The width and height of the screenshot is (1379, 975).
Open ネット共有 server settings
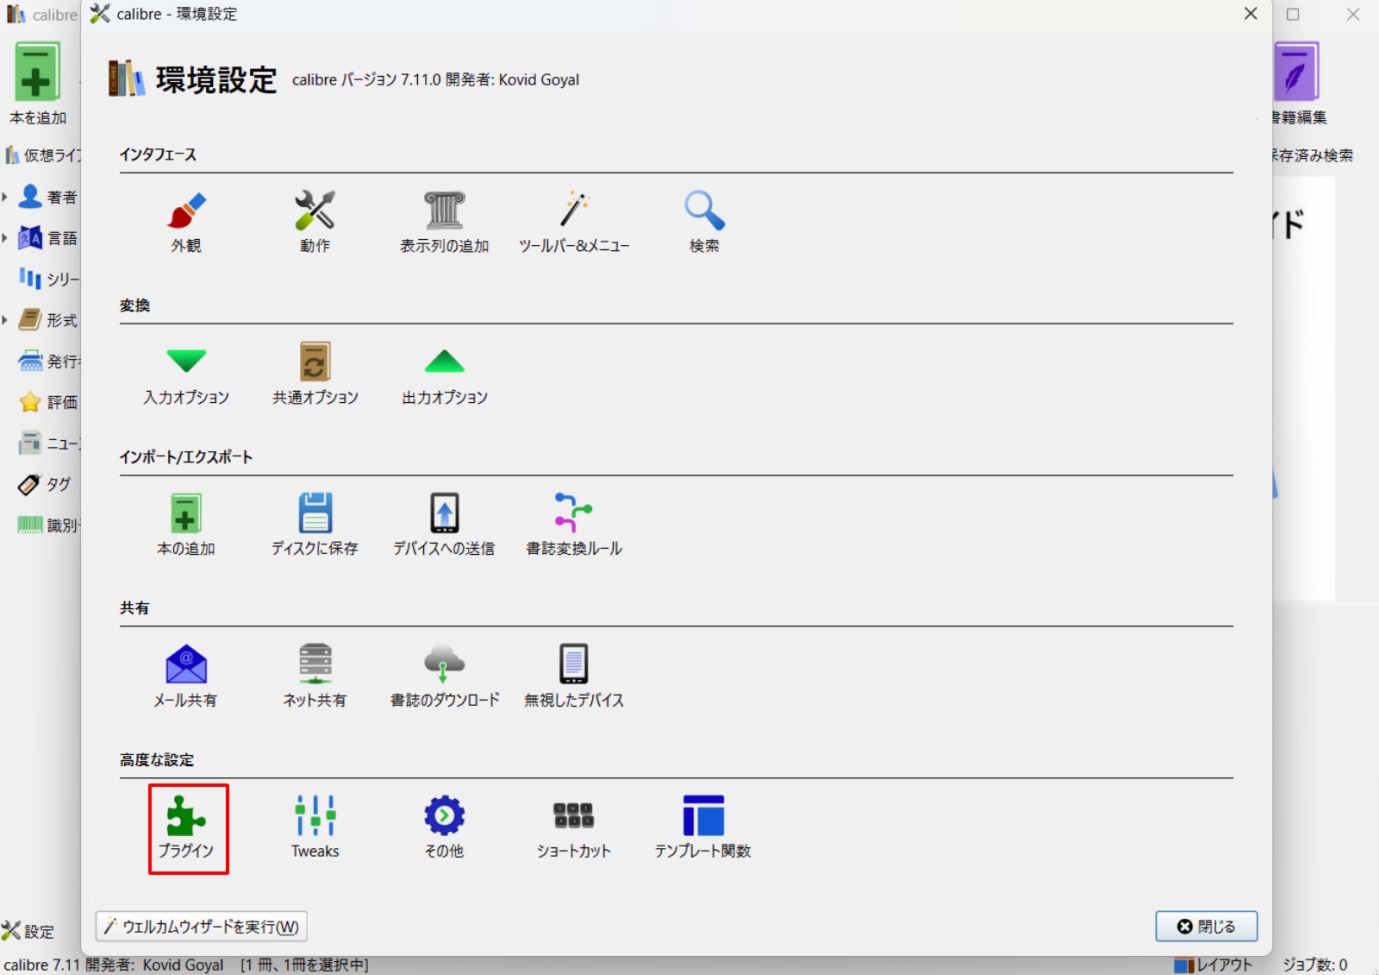coord(315,677)
